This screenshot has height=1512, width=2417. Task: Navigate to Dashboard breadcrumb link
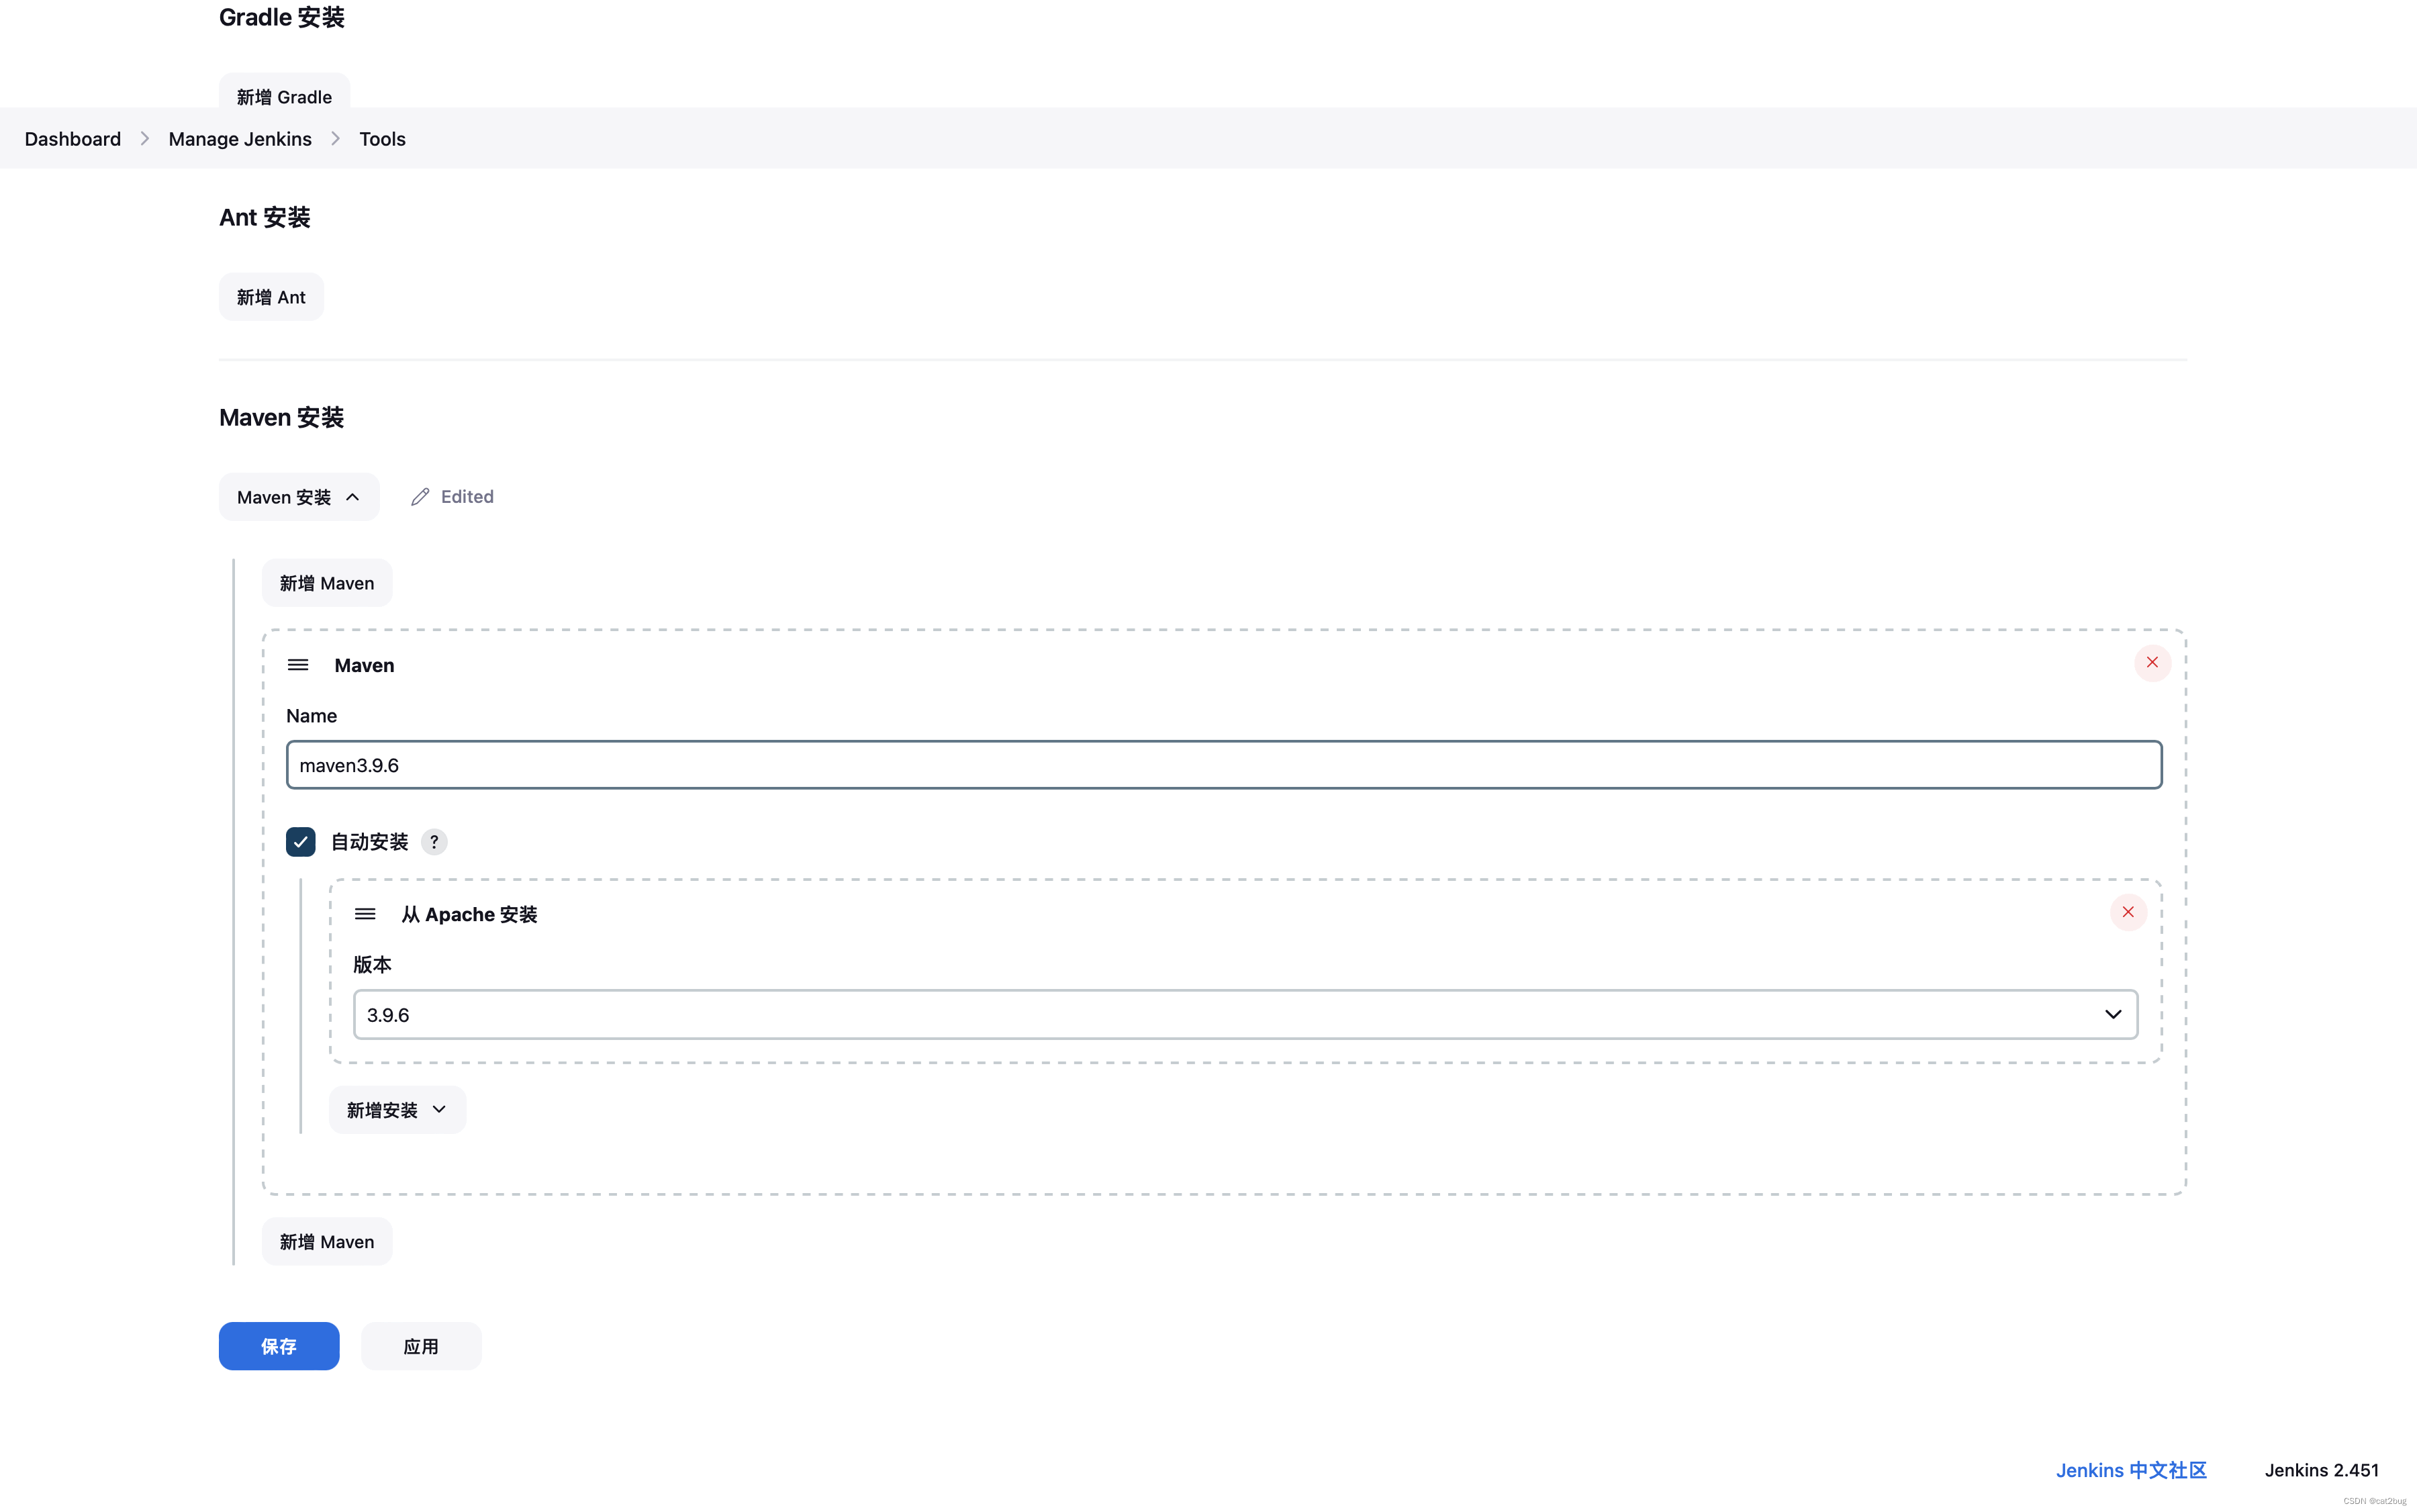[x=71, y=138]
